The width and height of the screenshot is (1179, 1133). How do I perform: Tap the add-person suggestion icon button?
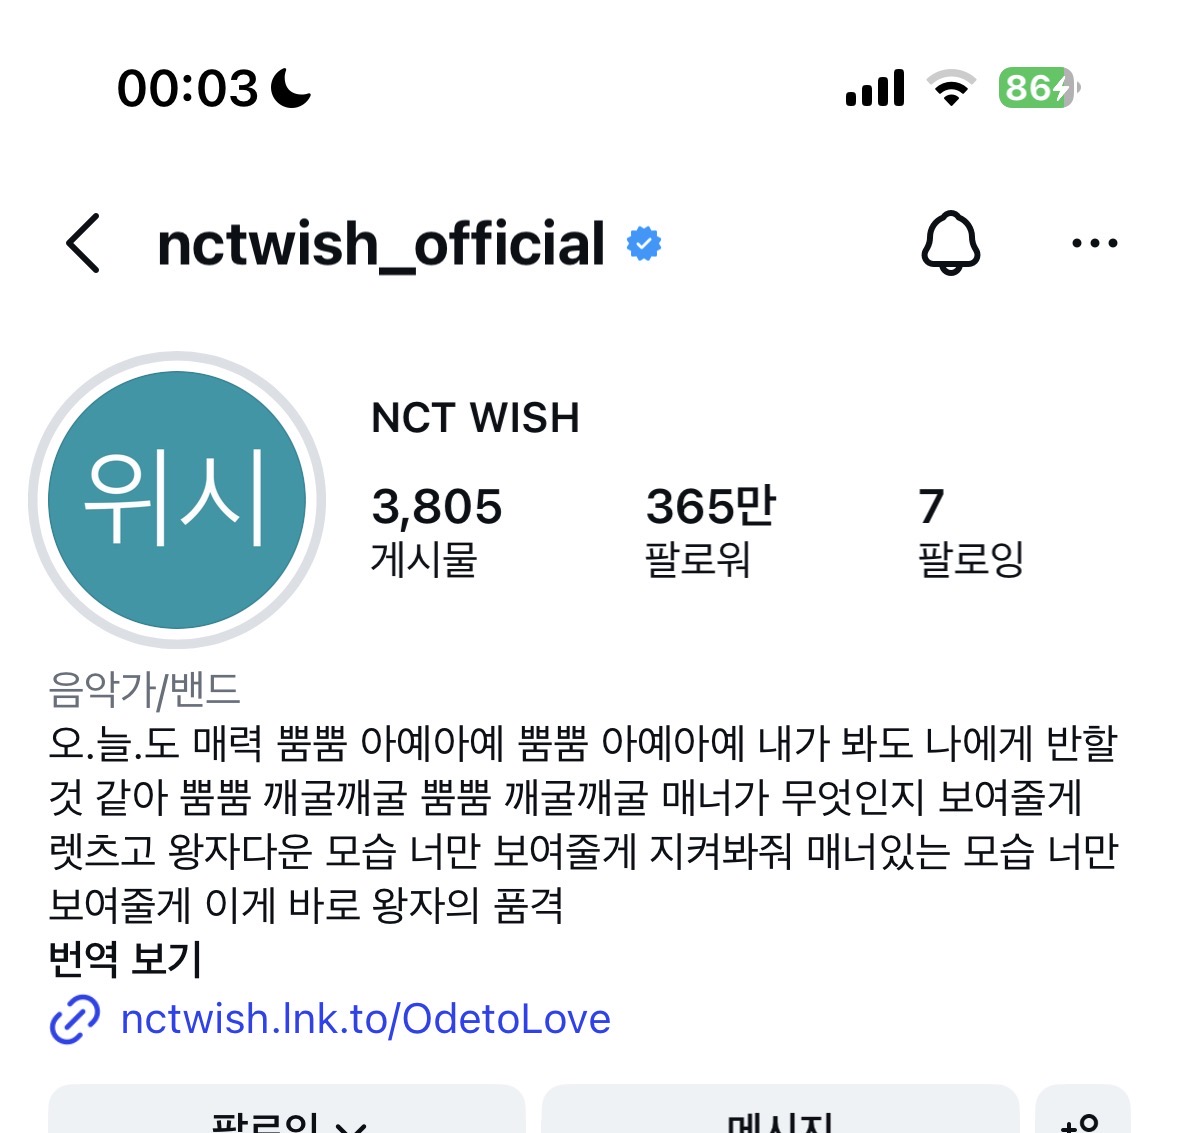(x=1083, y=1110)
